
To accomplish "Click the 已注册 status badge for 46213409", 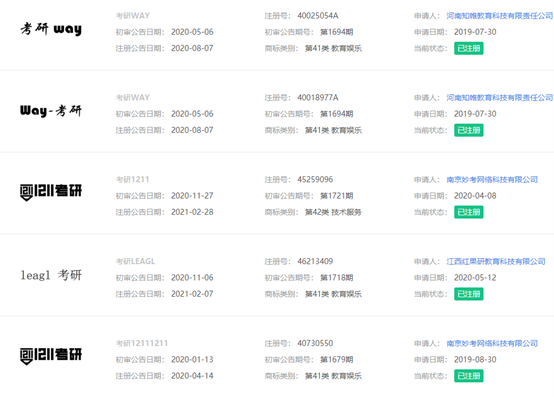I will click(468, 294).
